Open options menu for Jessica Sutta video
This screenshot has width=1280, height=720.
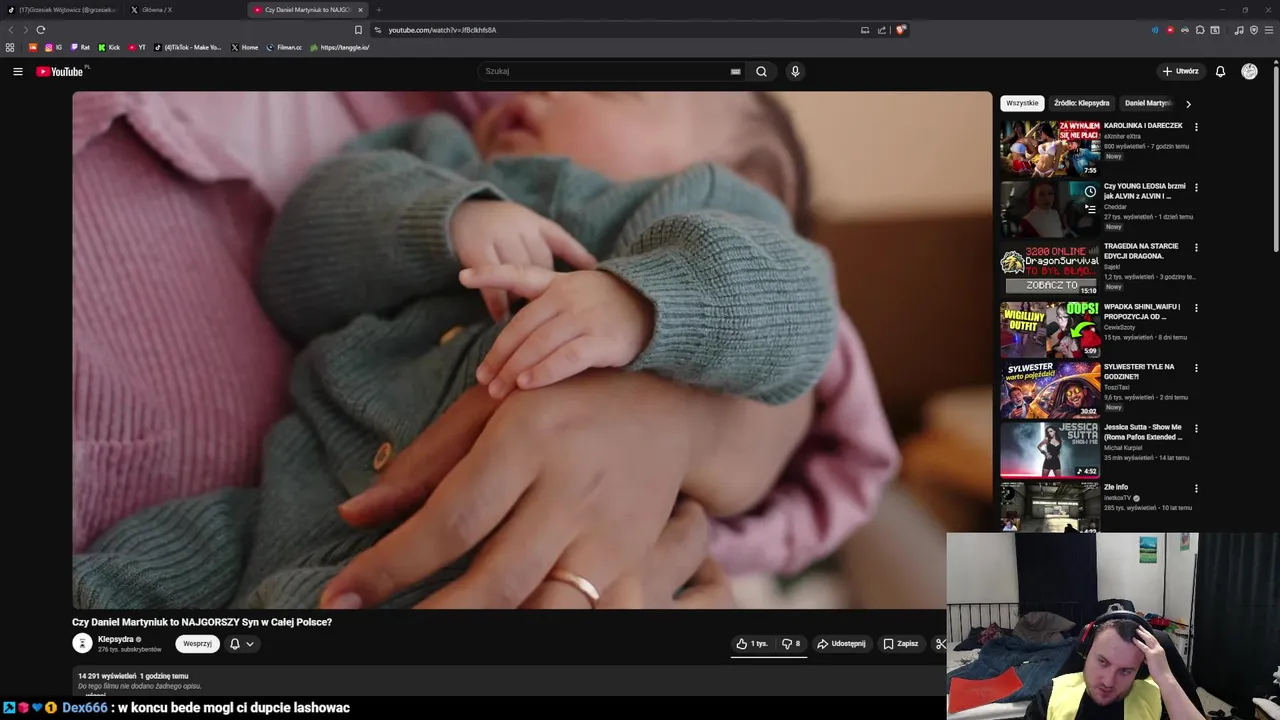(x=1196, y=428)
